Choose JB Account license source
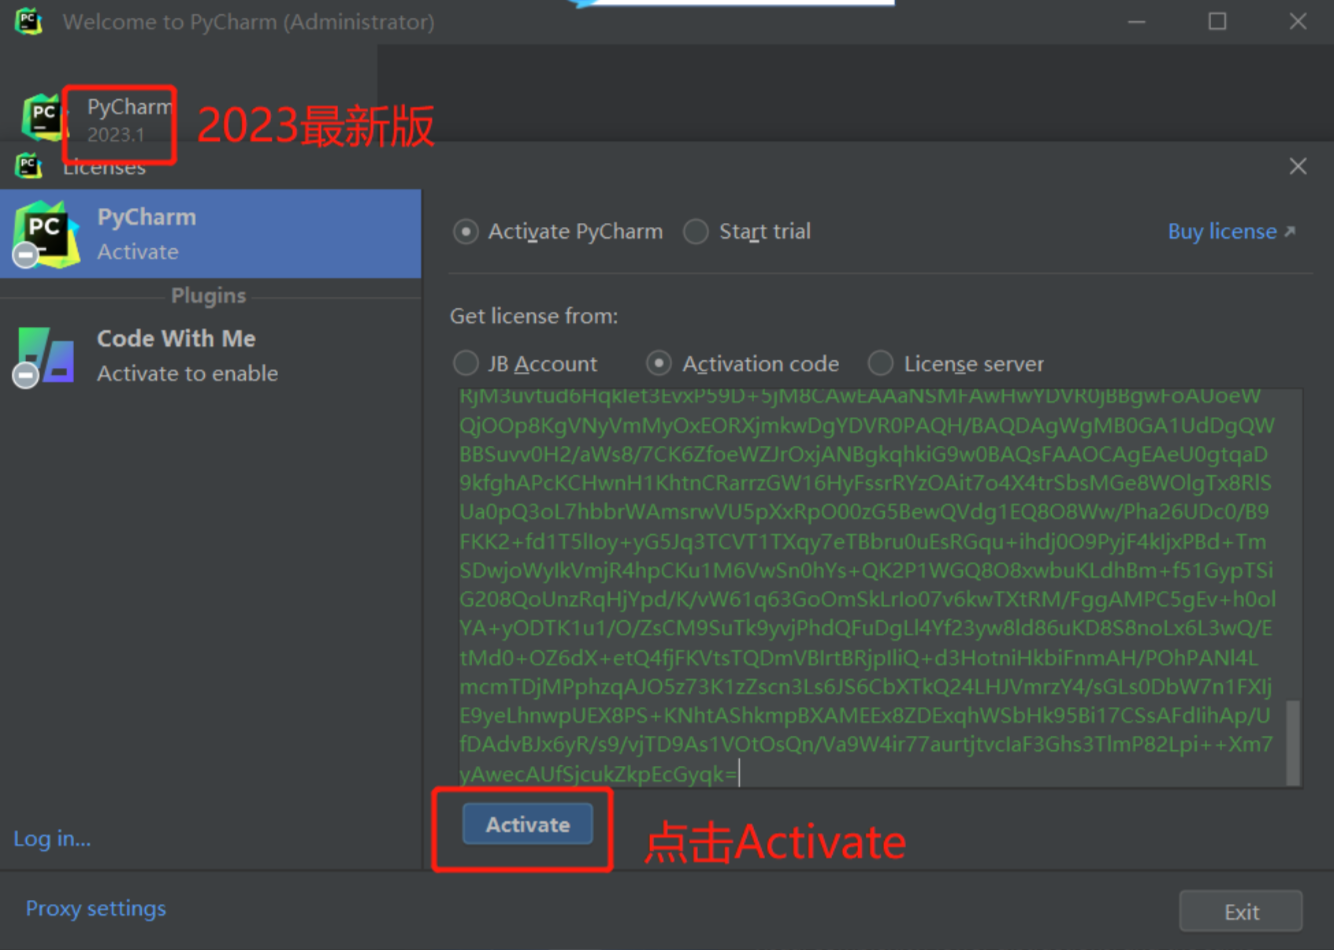Image resolution: width=1334 pixels, height=950 pixels. (465, 363)
